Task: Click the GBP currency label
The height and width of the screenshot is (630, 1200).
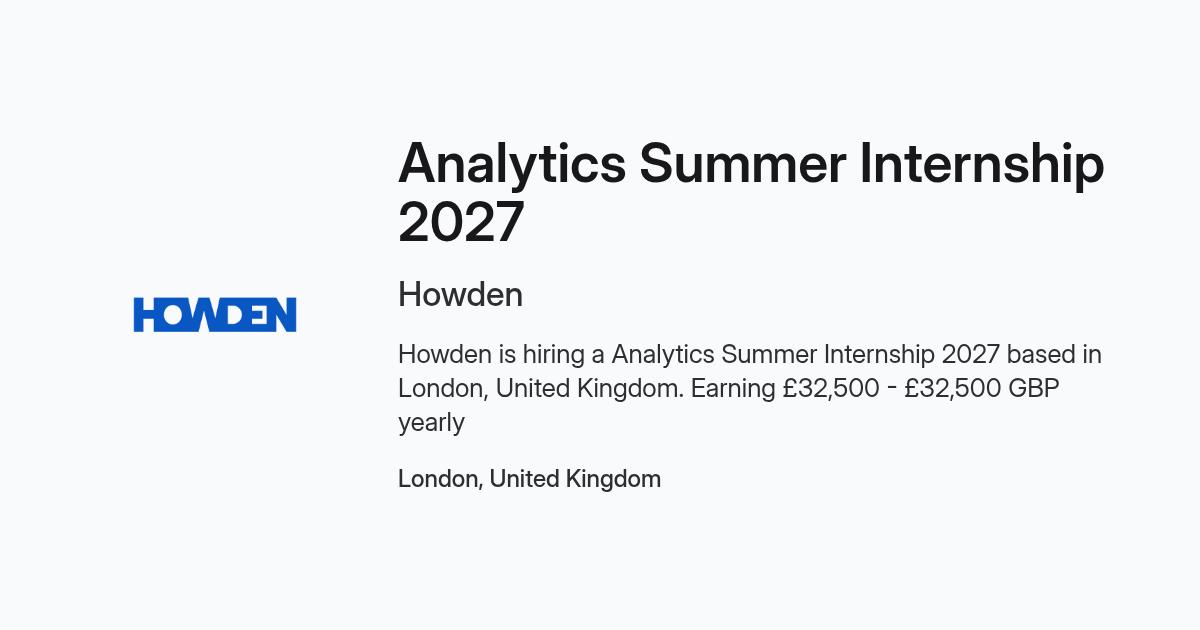Action: pos(1033,389)
